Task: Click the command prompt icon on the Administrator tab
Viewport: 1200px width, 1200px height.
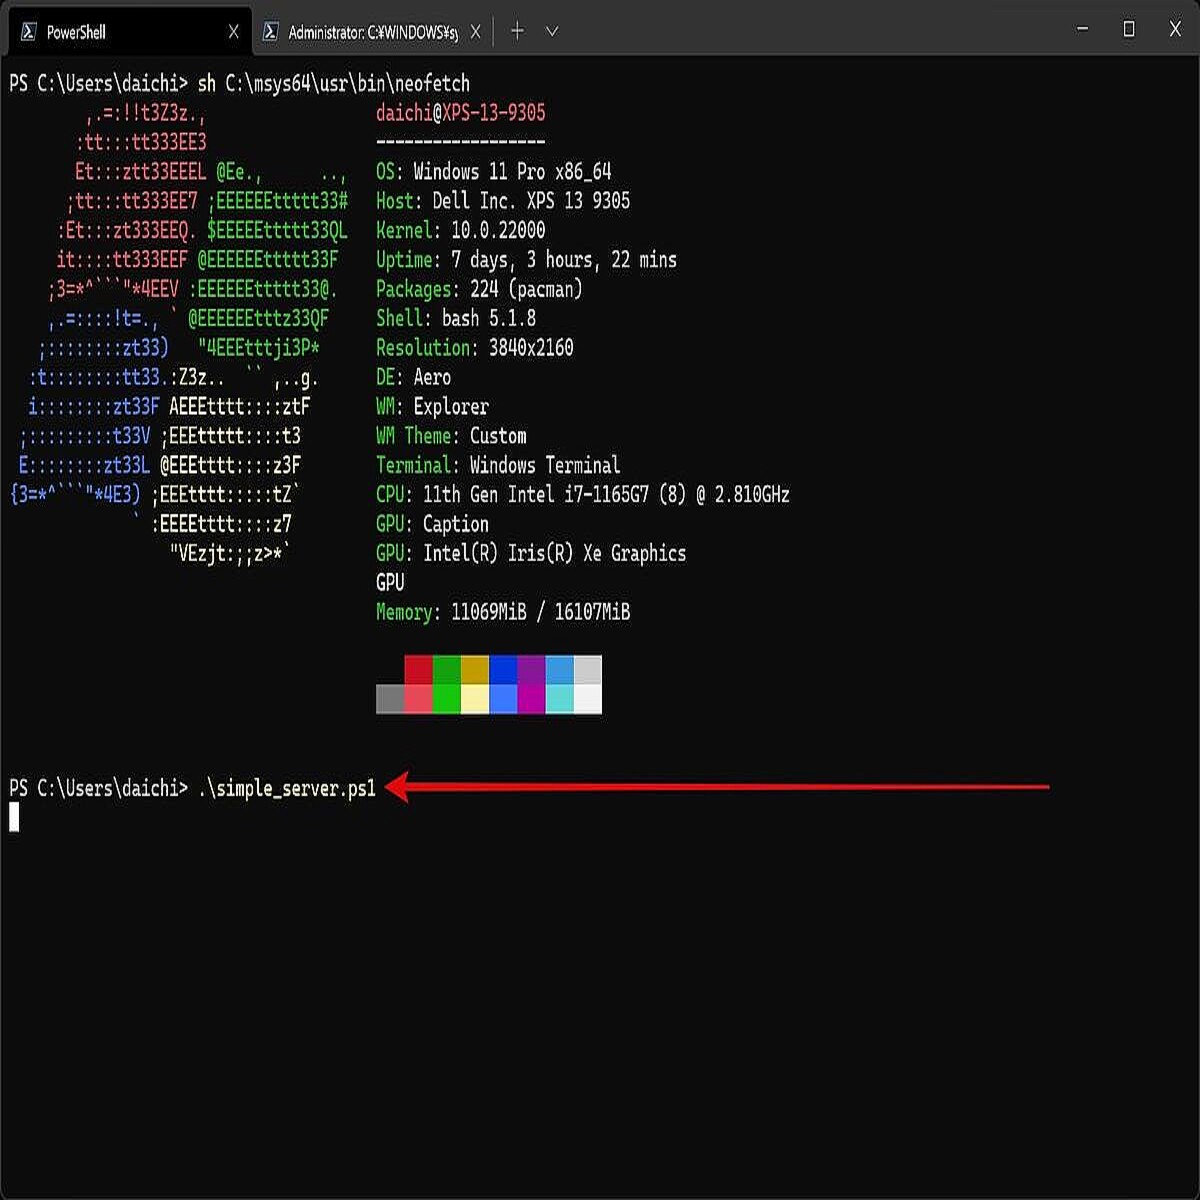Action: tap(270, 31)
